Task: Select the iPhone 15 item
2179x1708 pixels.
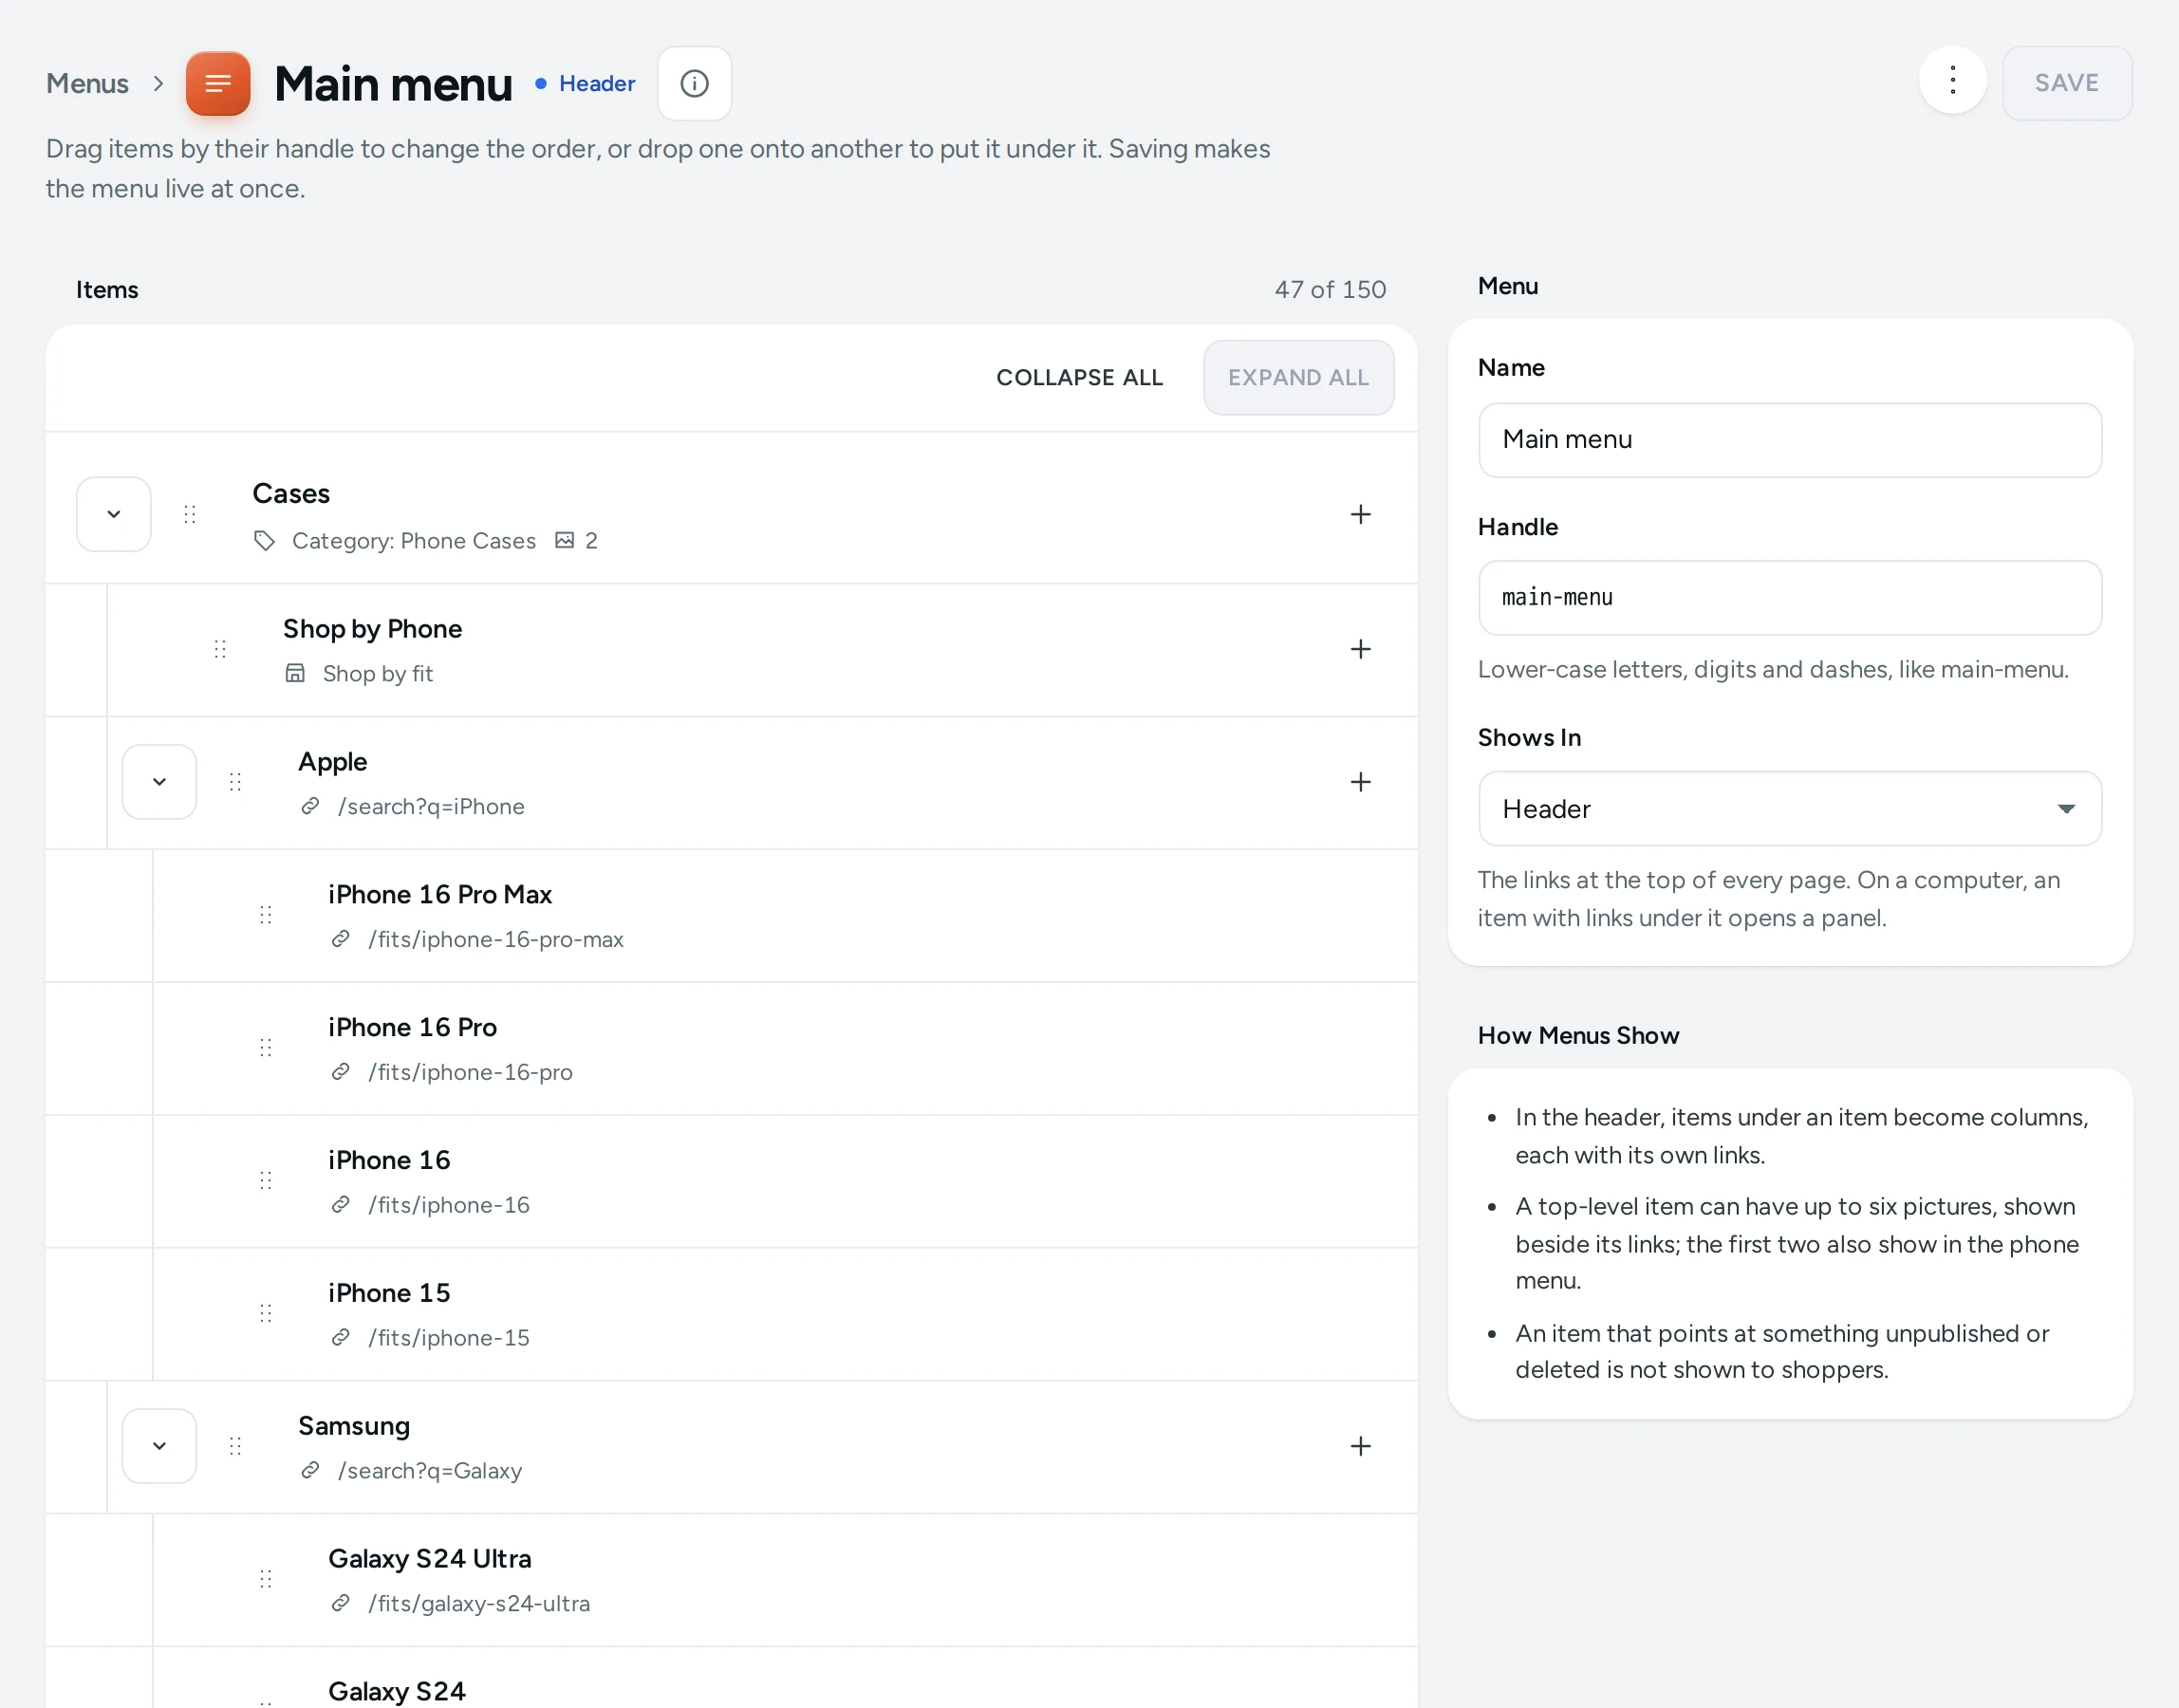Action: (389, 1293)
